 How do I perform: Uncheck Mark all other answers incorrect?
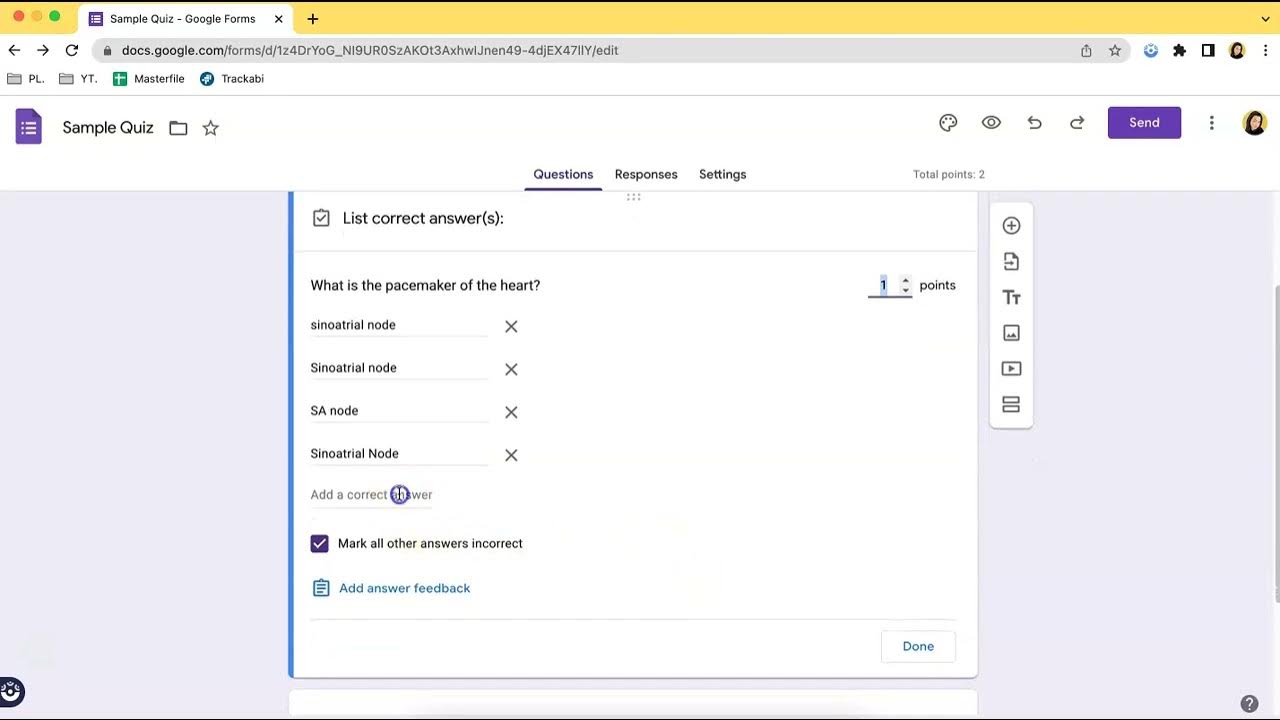coord(319,544)
